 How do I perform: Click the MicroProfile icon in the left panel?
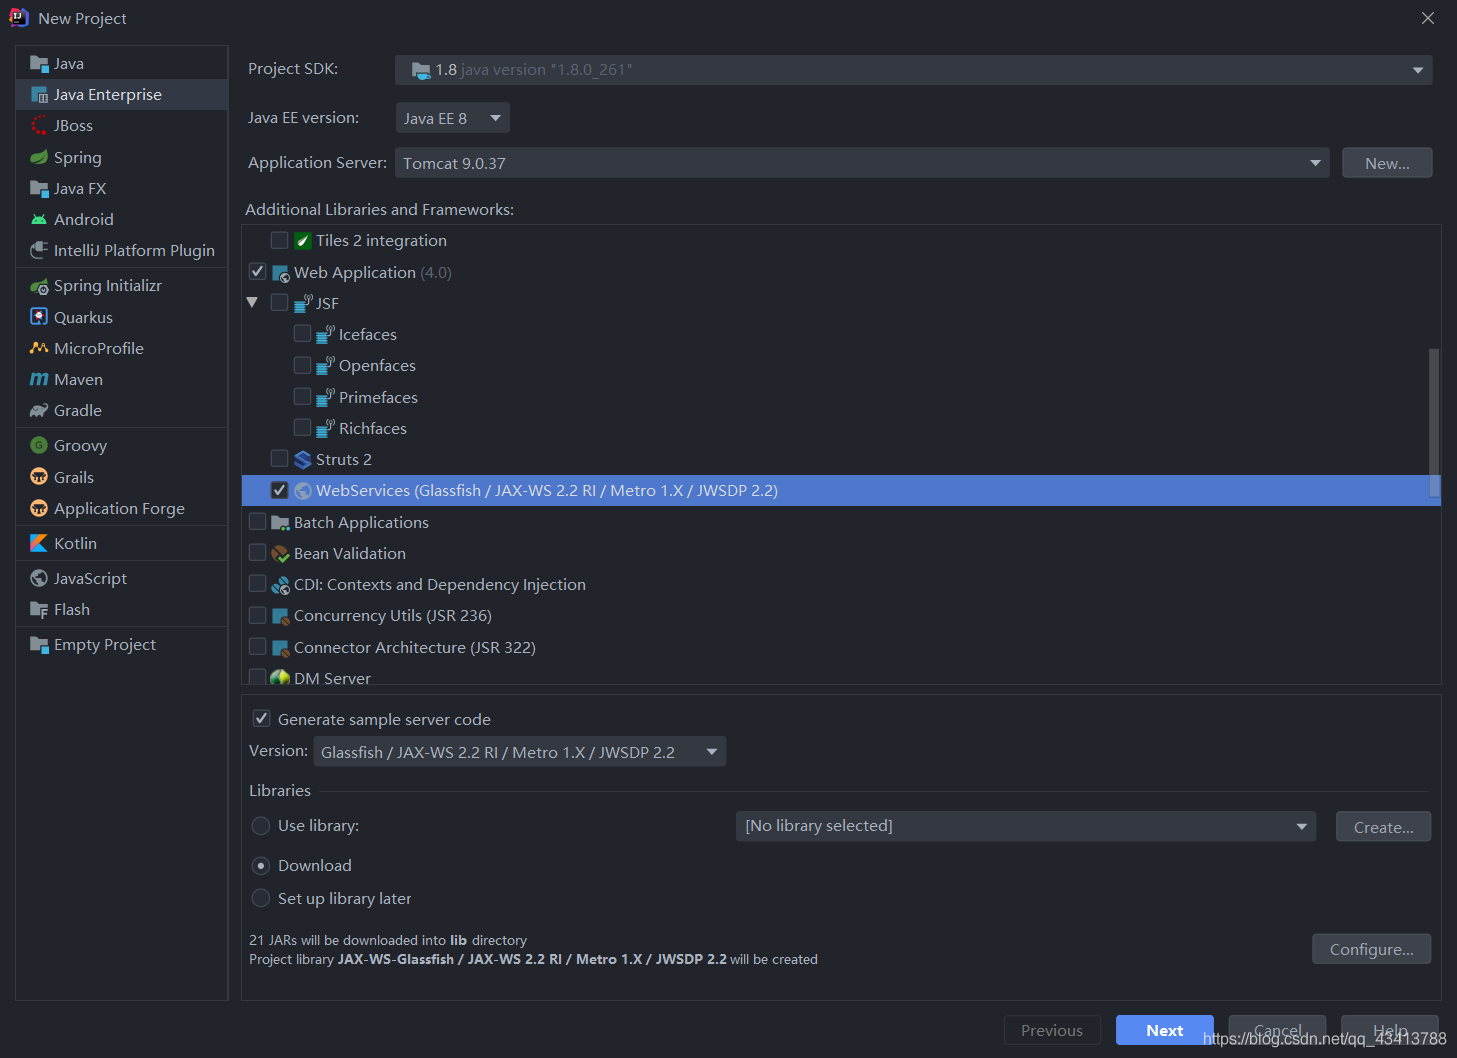38,348
